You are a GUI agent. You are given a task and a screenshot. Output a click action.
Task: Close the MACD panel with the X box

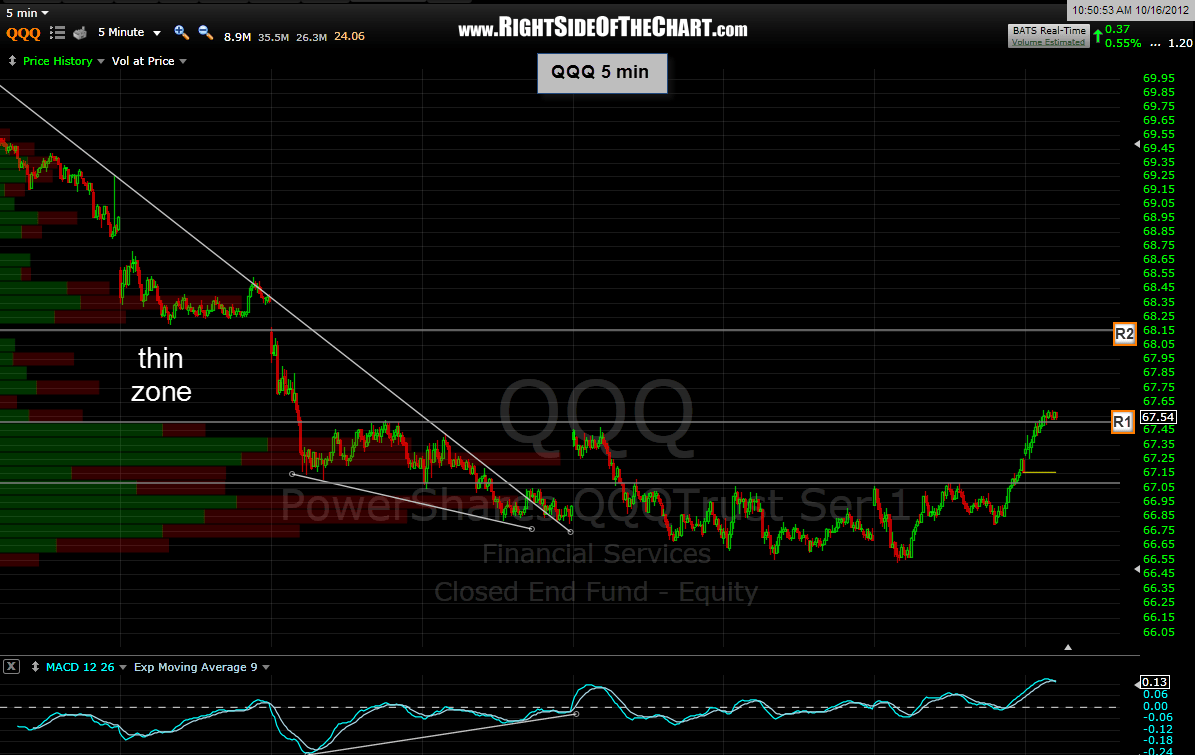[11, 667]
